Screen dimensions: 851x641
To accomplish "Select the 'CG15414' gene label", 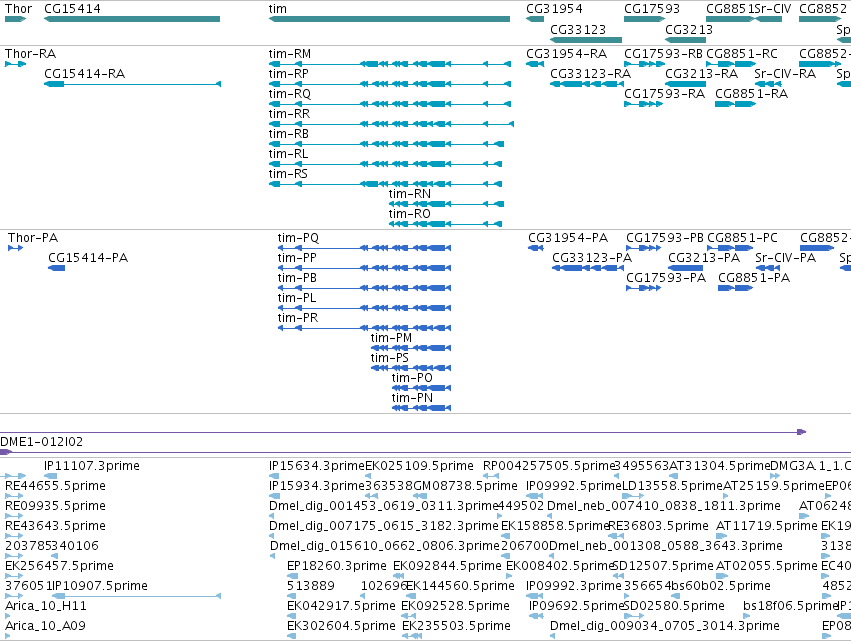I will (72, 9).
